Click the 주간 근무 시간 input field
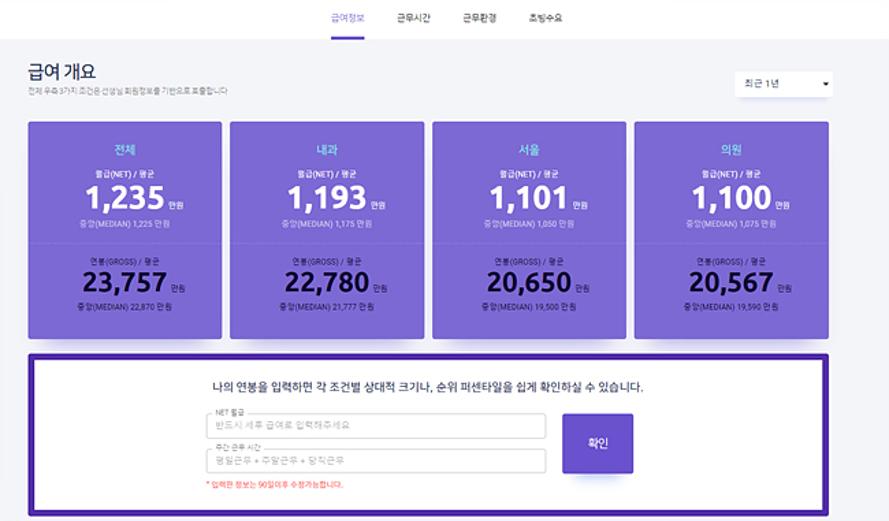Screen dimensions: 889x521 point(376,461)
